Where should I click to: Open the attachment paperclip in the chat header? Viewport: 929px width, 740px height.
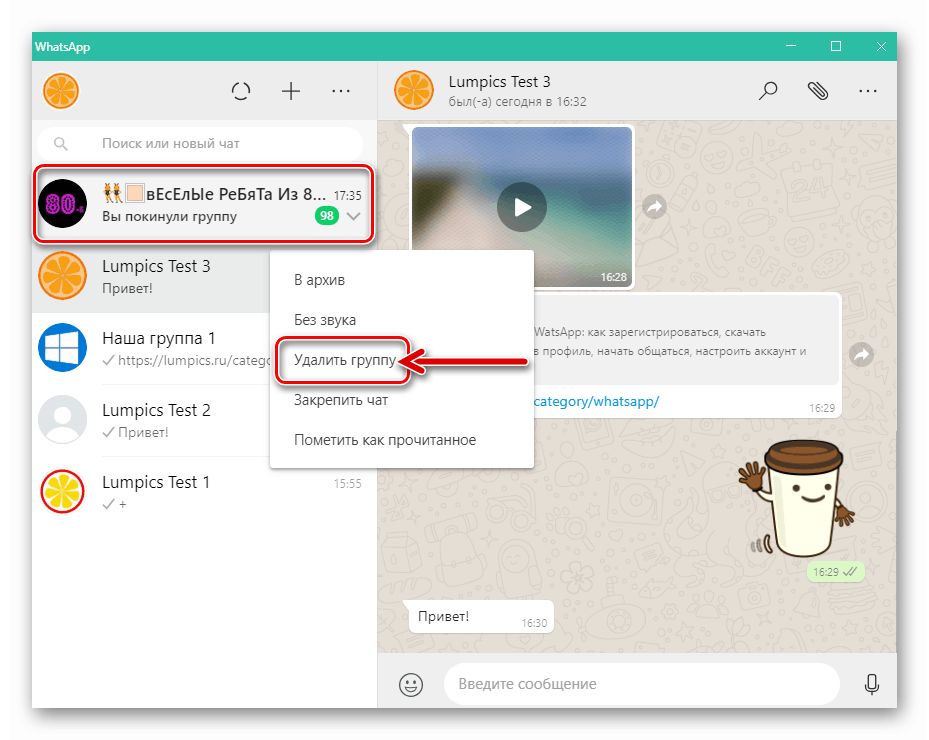pos(817,91)
